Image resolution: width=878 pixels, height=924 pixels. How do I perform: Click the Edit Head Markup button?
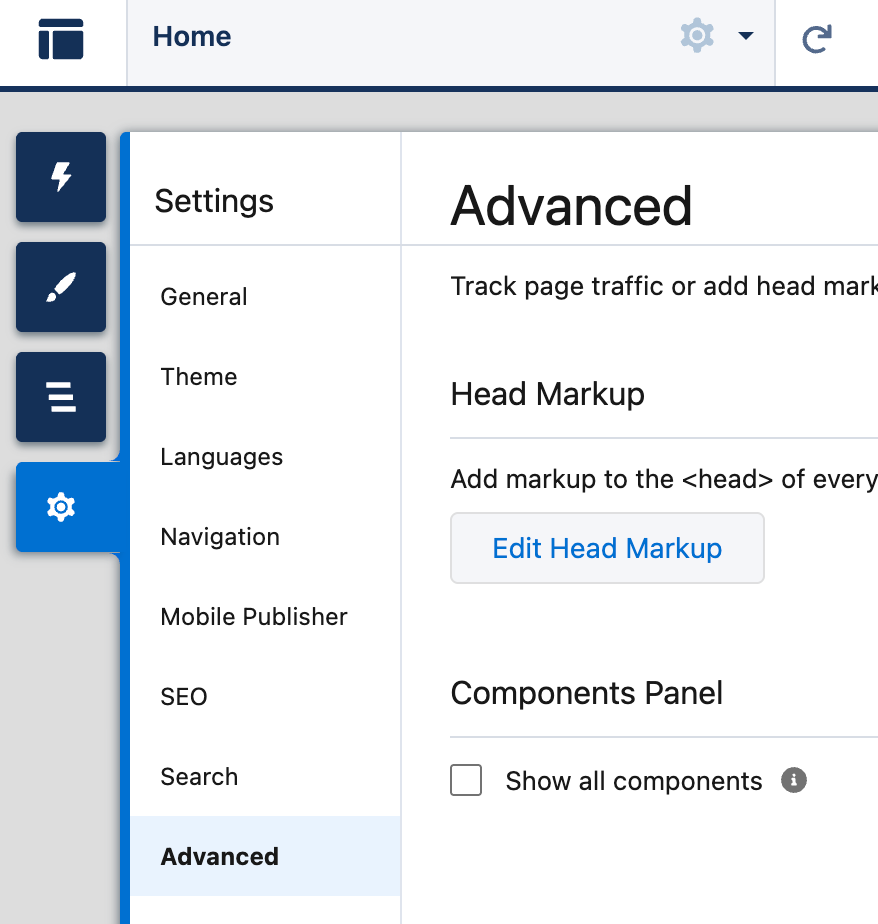coord(607,548)
